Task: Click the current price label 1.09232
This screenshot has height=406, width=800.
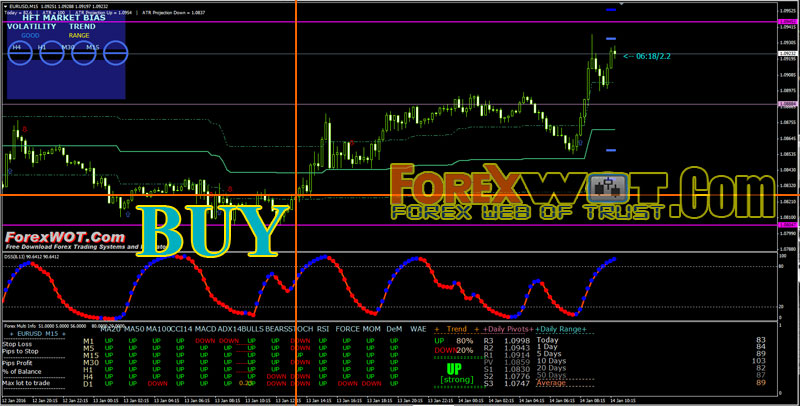Action: [x=789, y=53]
